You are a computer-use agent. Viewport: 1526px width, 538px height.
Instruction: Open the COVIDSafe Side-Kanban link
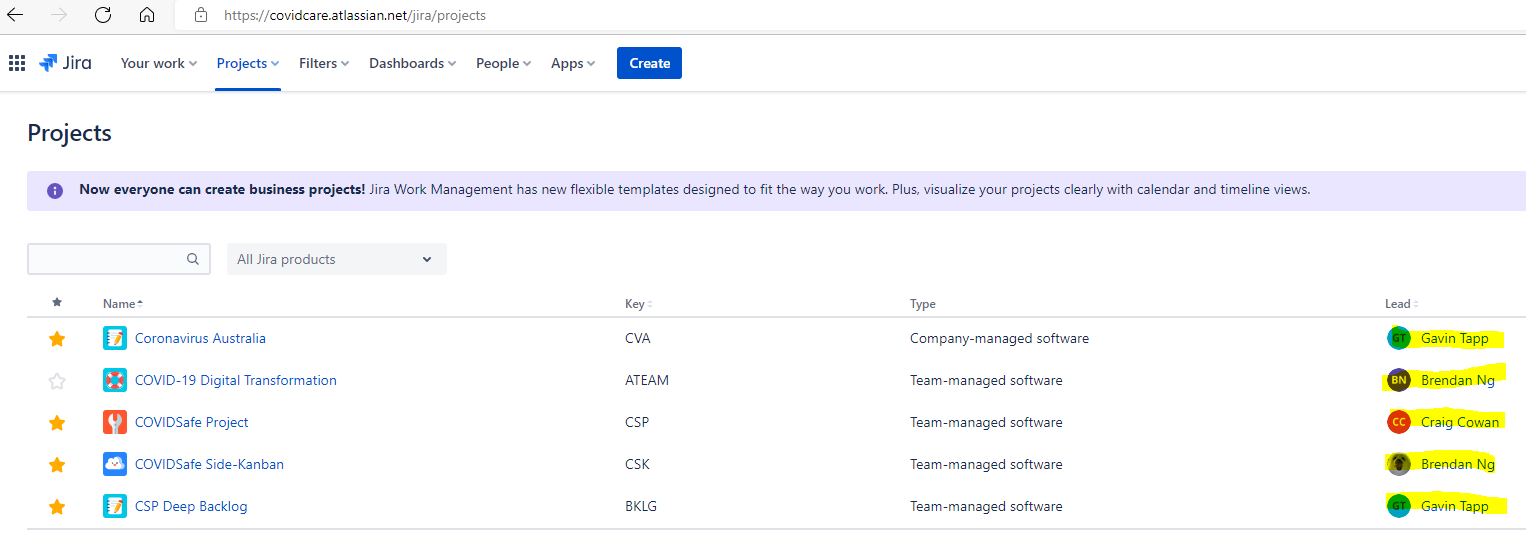(x=209, y=464)
